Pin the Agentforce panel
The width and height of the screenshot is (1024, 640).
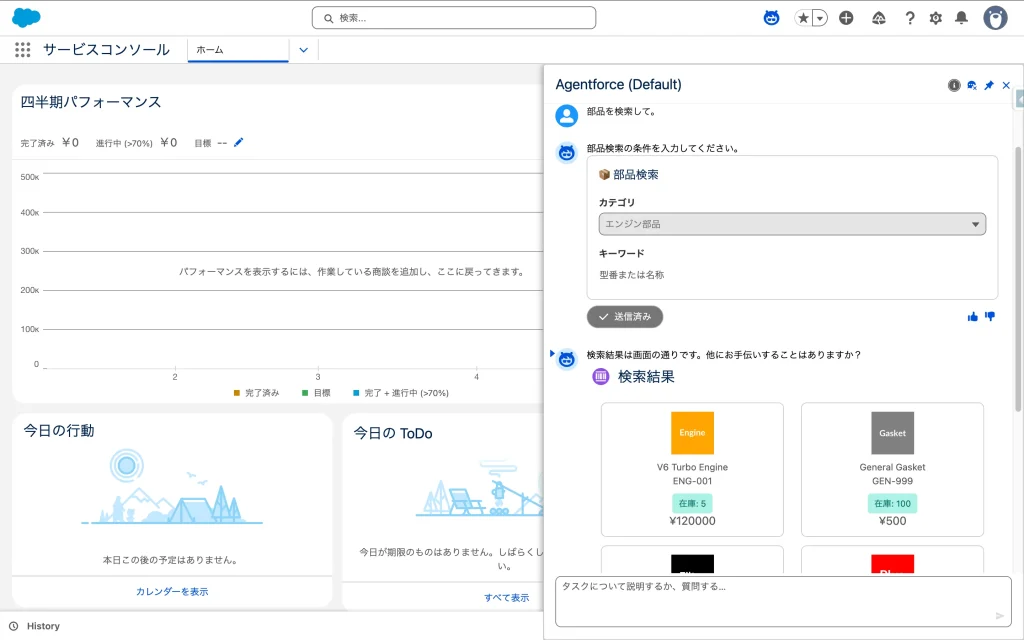(988, 86)
